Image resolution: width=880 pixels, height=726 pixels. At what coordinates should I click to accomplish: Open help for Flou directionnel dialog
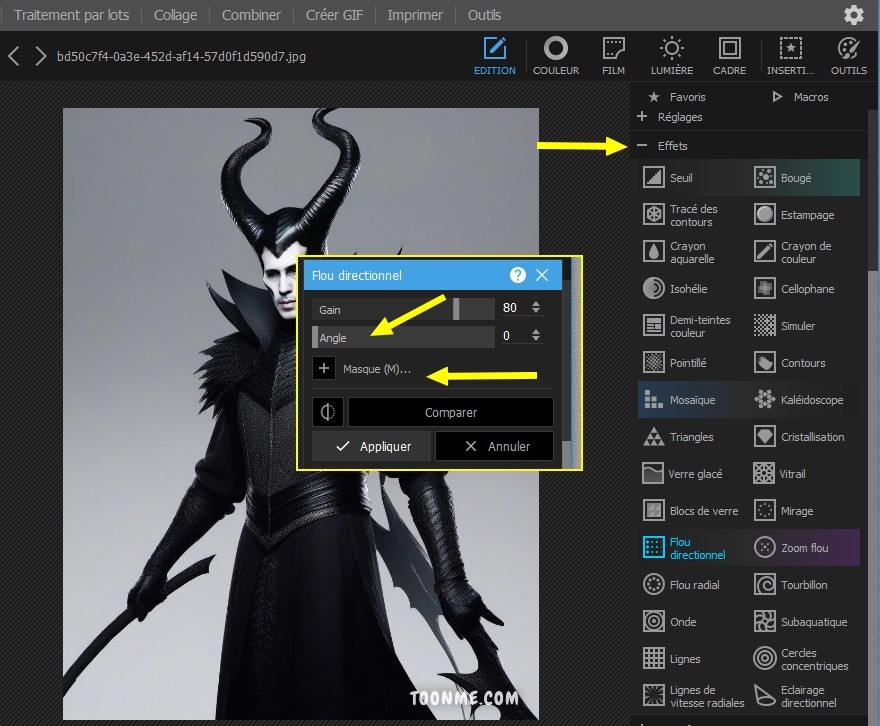517,275
